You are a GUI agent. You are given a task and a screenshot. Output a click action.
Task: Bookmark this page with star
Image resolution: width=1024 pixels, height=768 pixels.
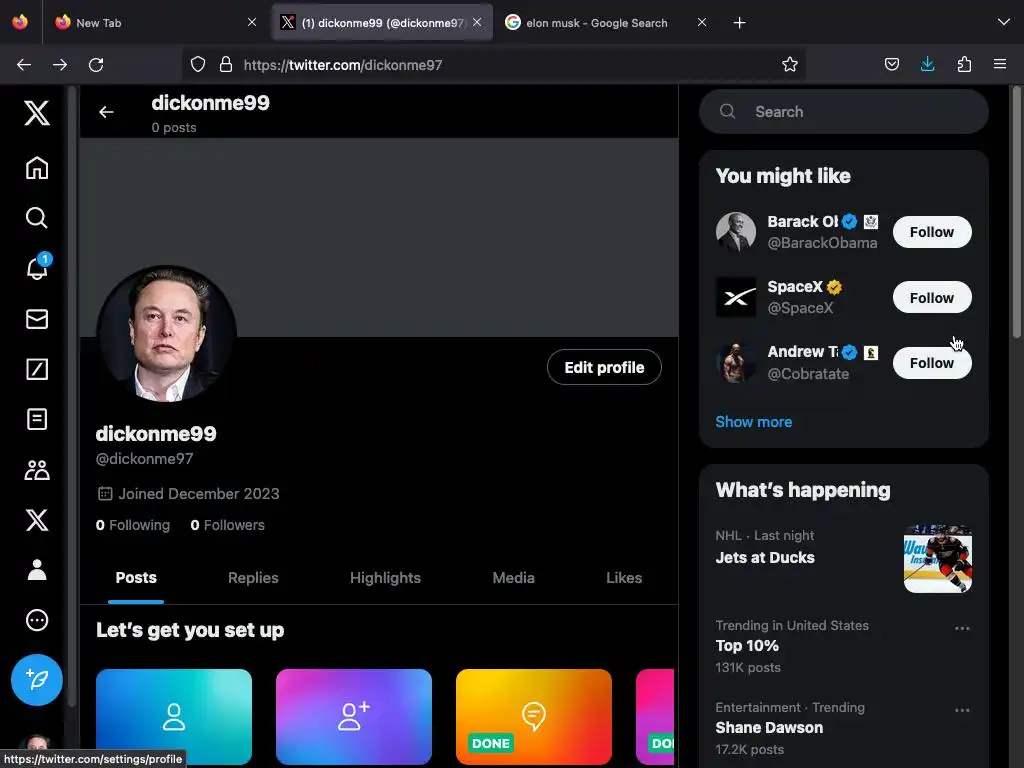[x=790, y=64]
